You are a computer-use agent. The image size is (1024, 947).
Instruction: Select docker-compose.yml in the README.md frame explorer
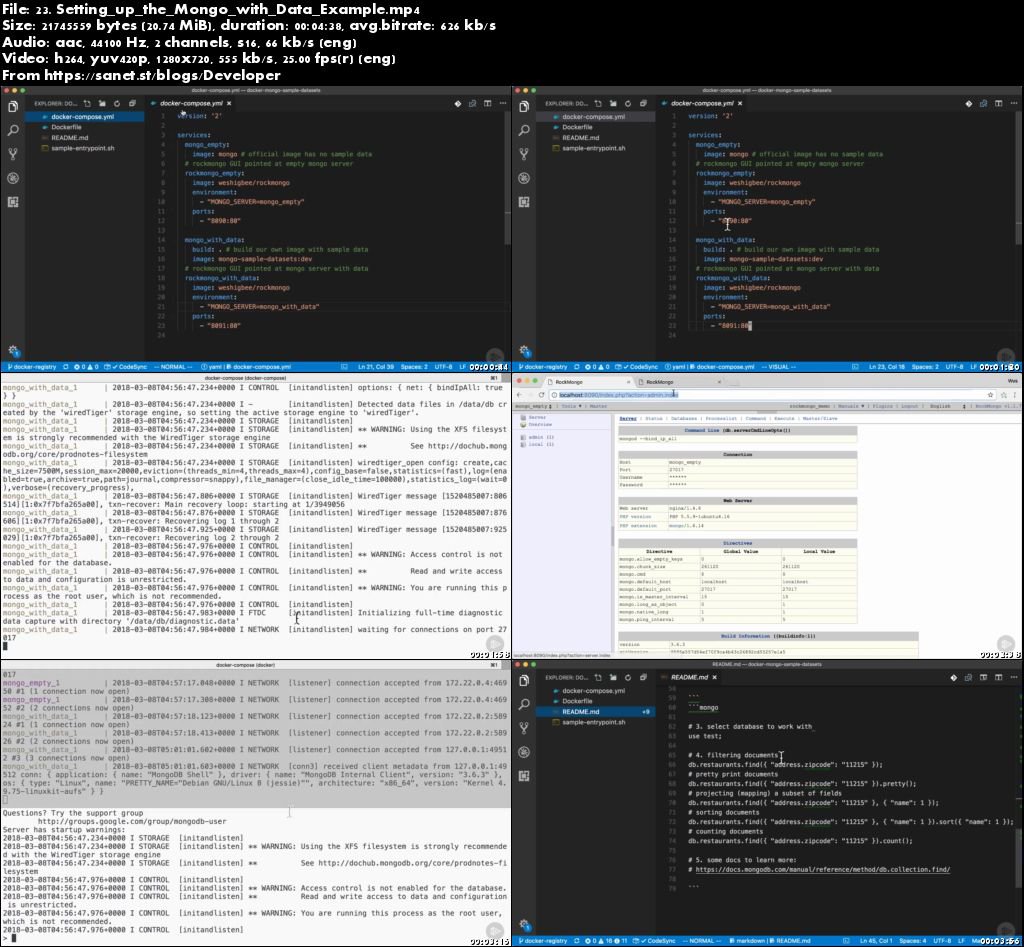596,691
